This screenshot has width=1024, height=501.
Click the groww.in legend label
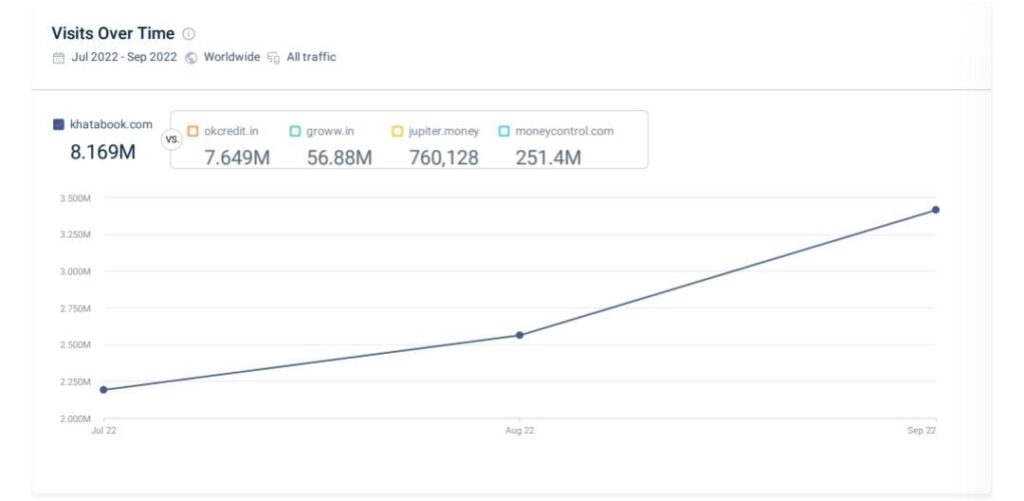(330, 131)
